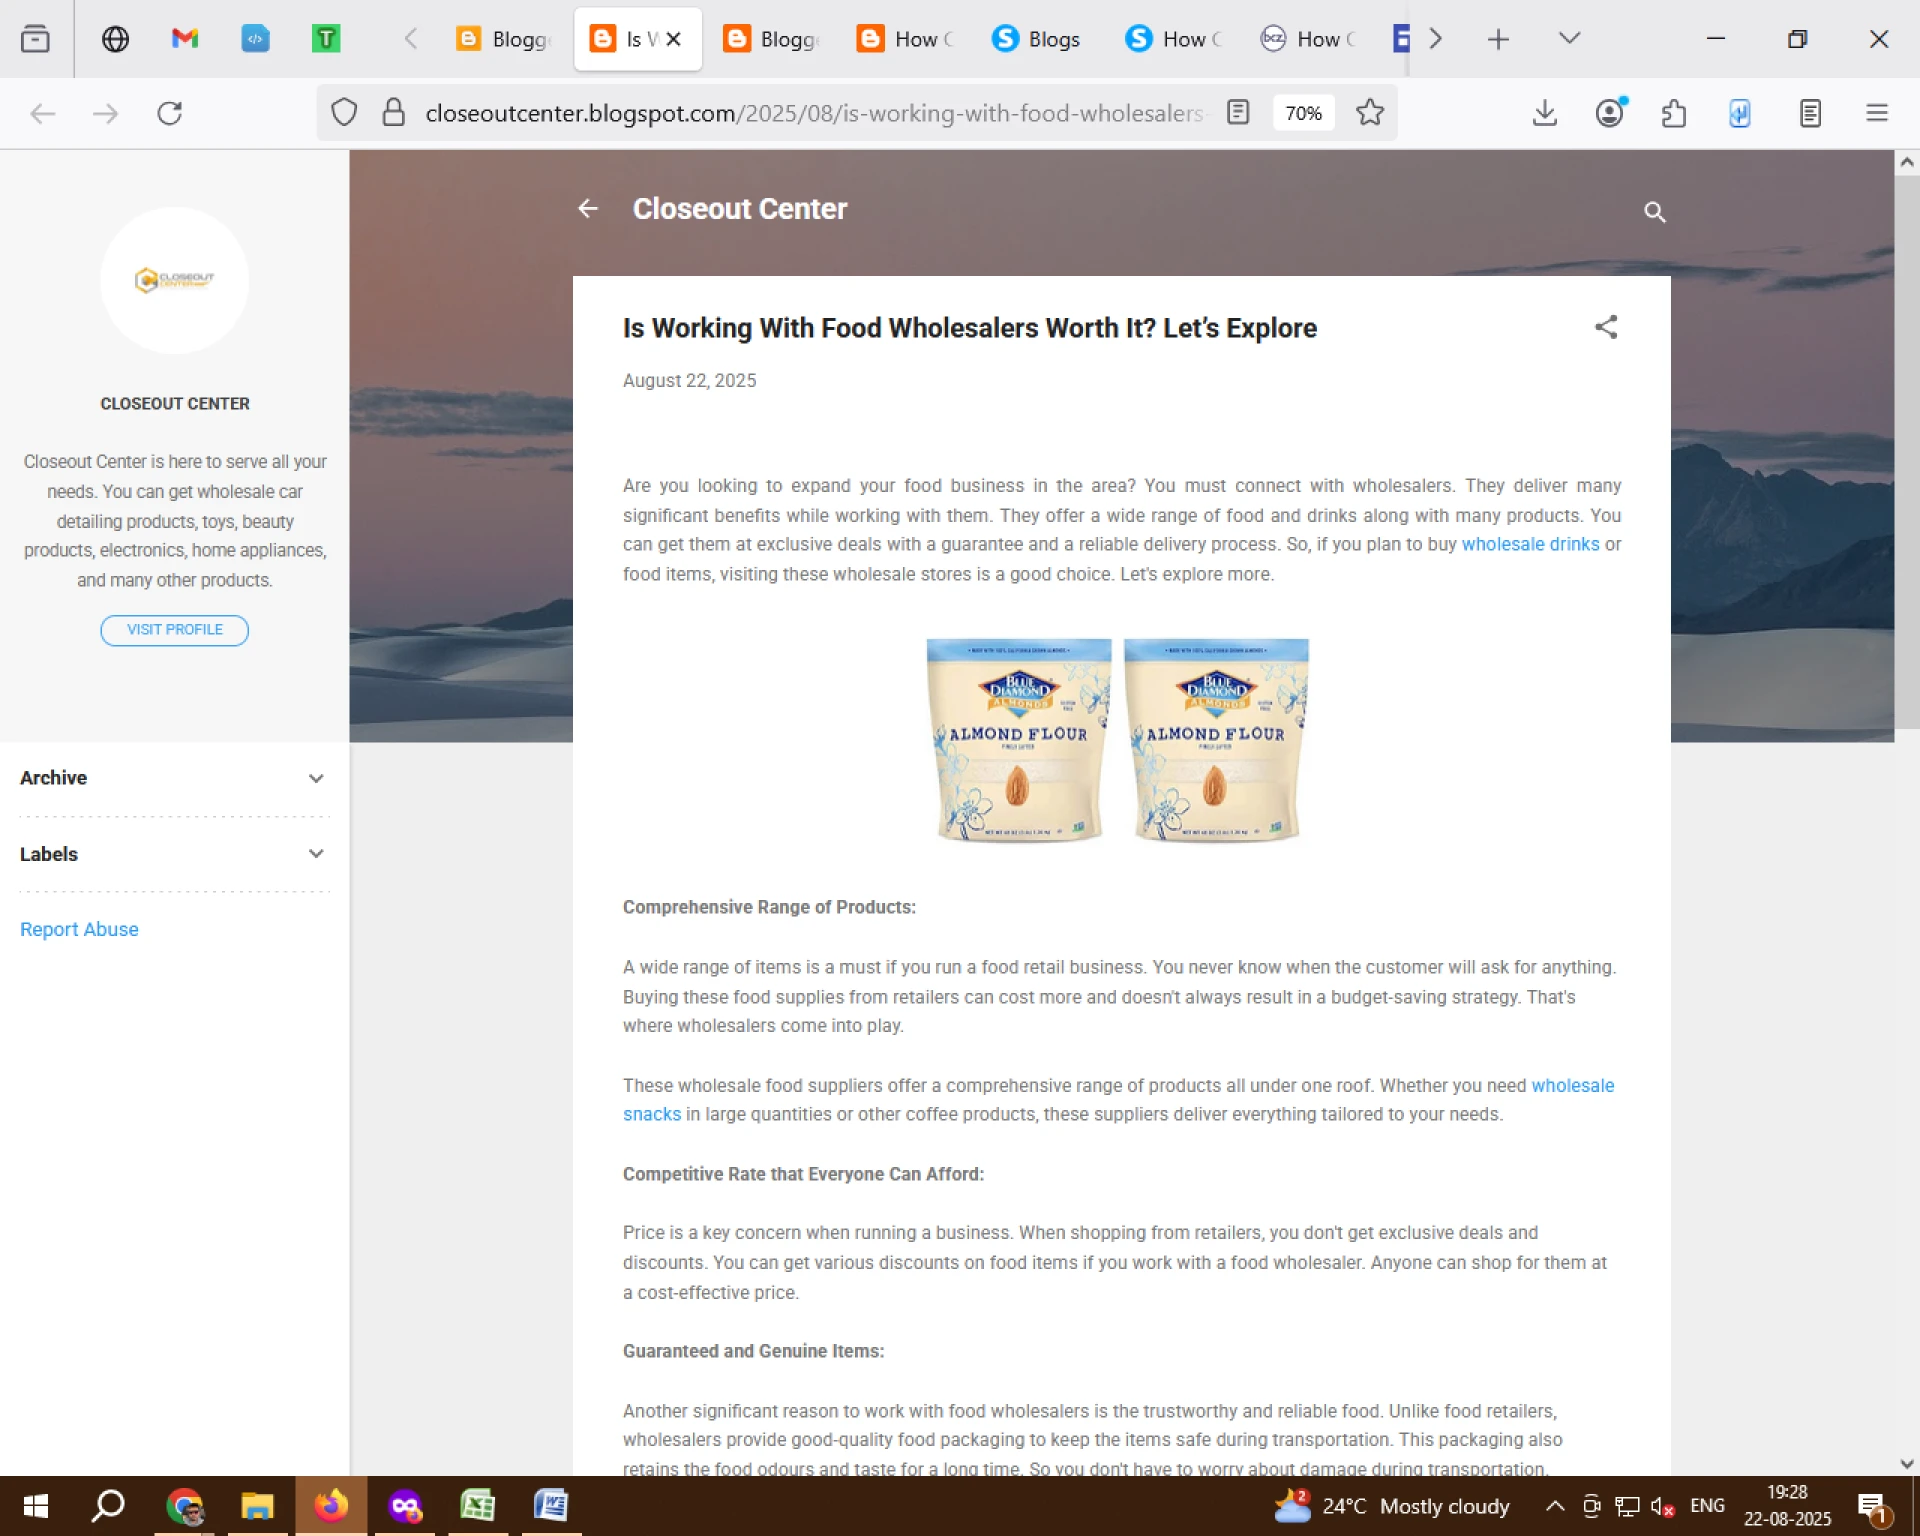The image size is (1920, 1536).
Task: Click the almond flour product image
Action: pos(1117,741)
